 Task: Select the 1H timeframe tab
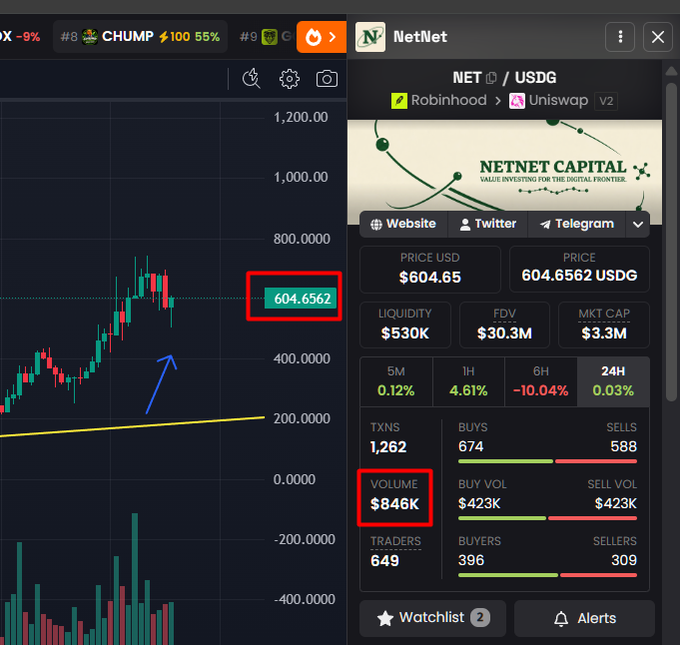(x=468, y=381)
